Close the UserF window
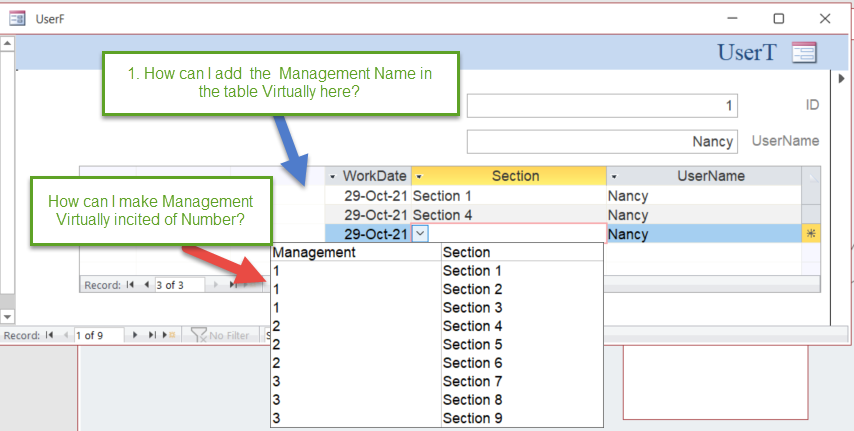This screenshot has width=854, height=431. tap(825, 19)
